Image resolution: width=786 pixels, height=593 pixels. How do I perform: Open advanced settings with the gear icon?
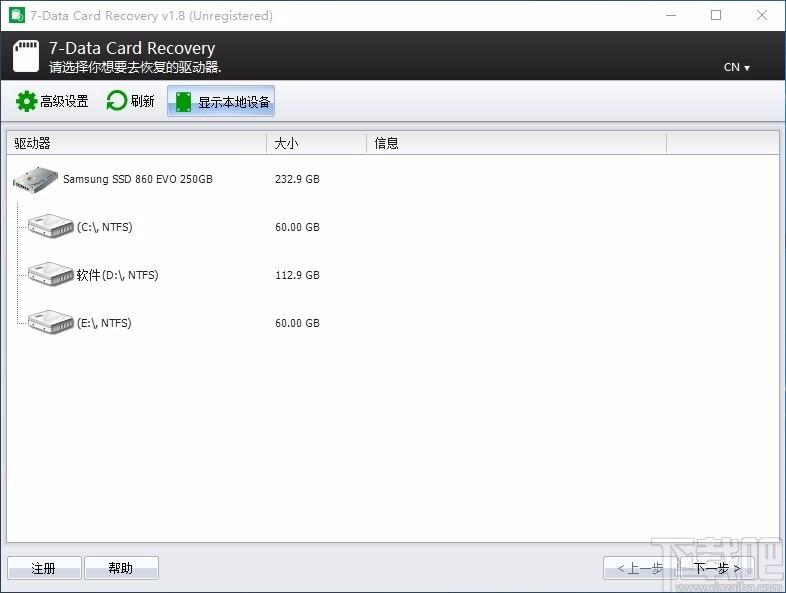[26, 101]
